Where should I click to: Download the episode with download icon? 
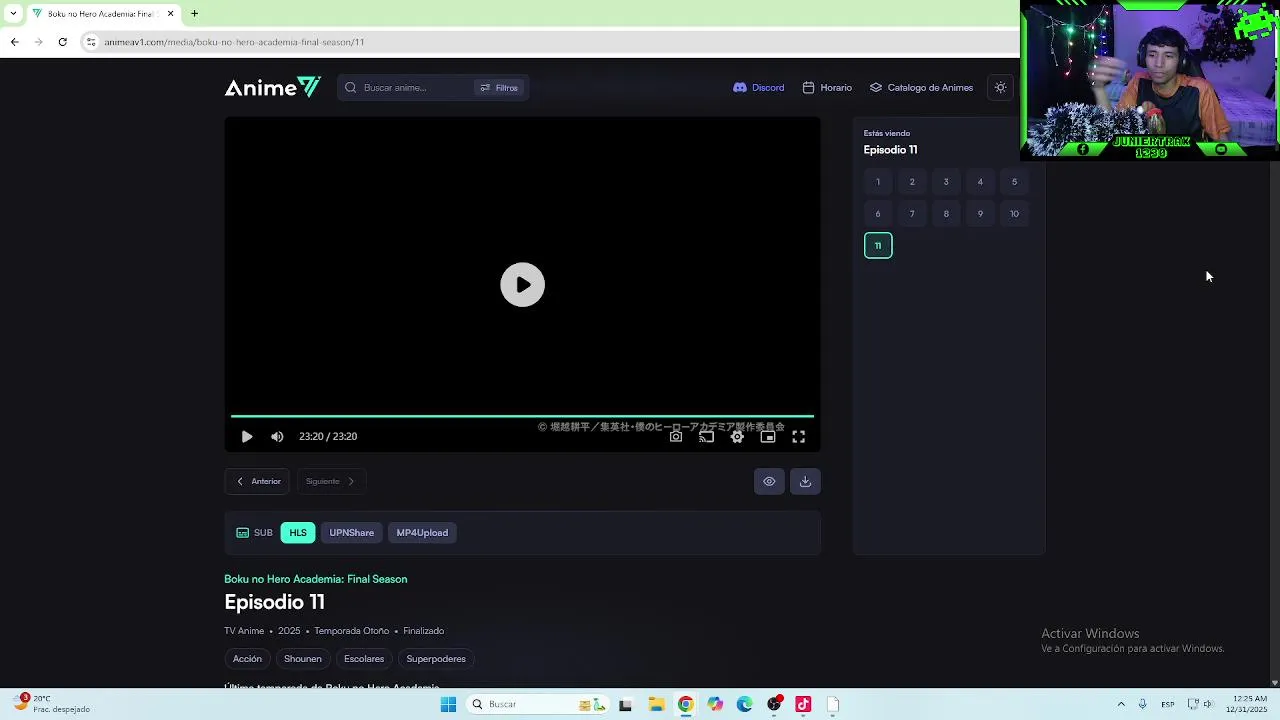[805, 482]
